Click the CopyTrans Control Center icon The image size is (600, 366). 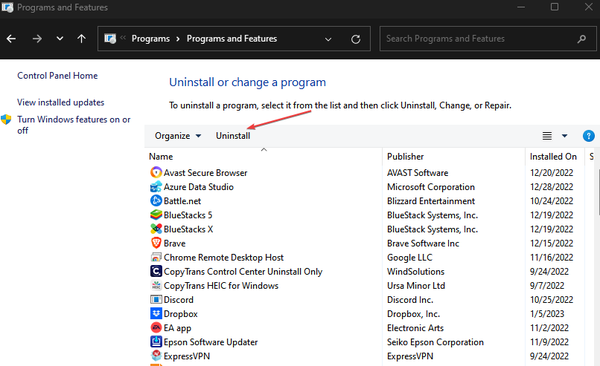click(x=156, y=271)
